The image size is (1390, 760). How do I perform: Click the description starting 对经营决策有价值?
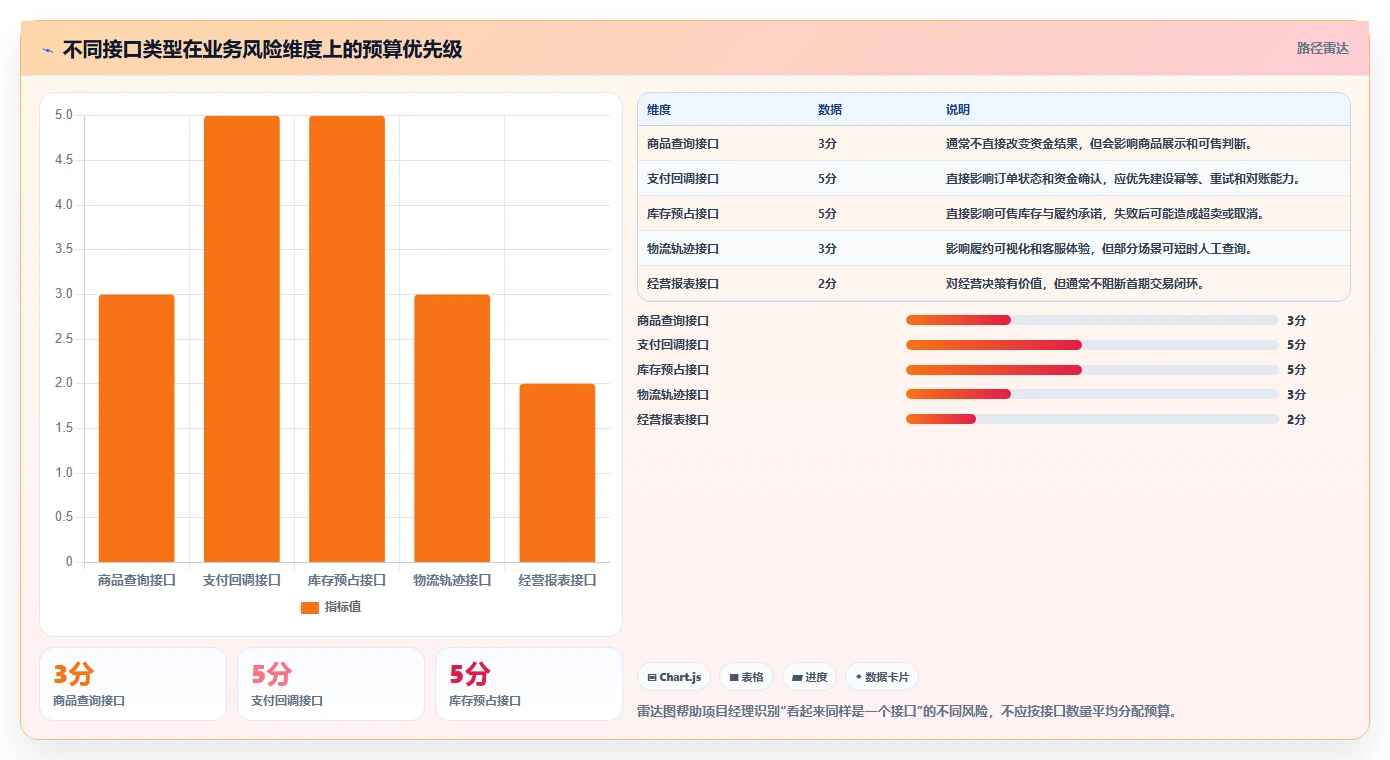point(1075,284)
